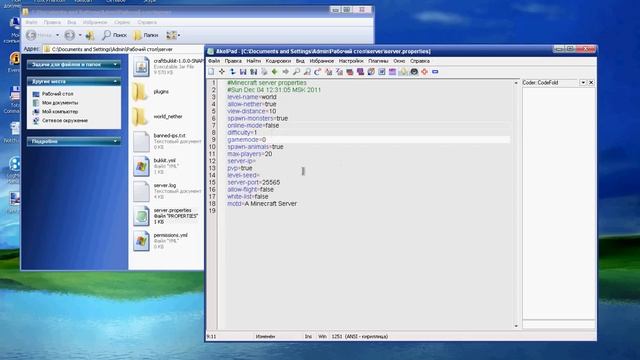The height and width of the screenshot is (360, 640).
Task: Click the Папки button in Explorer toolbar
Action: coord(146,35)
